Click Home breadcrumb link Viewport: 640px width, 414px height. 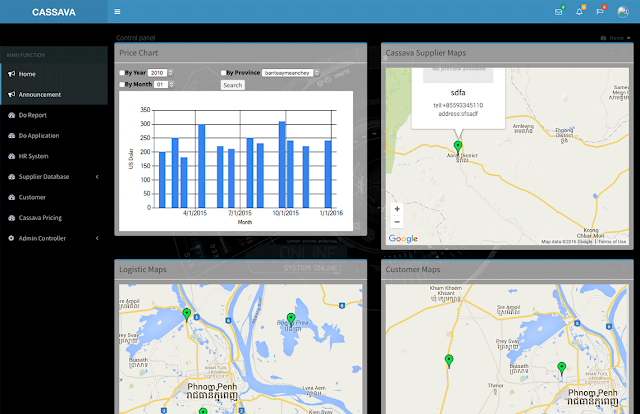click(616, 38)
